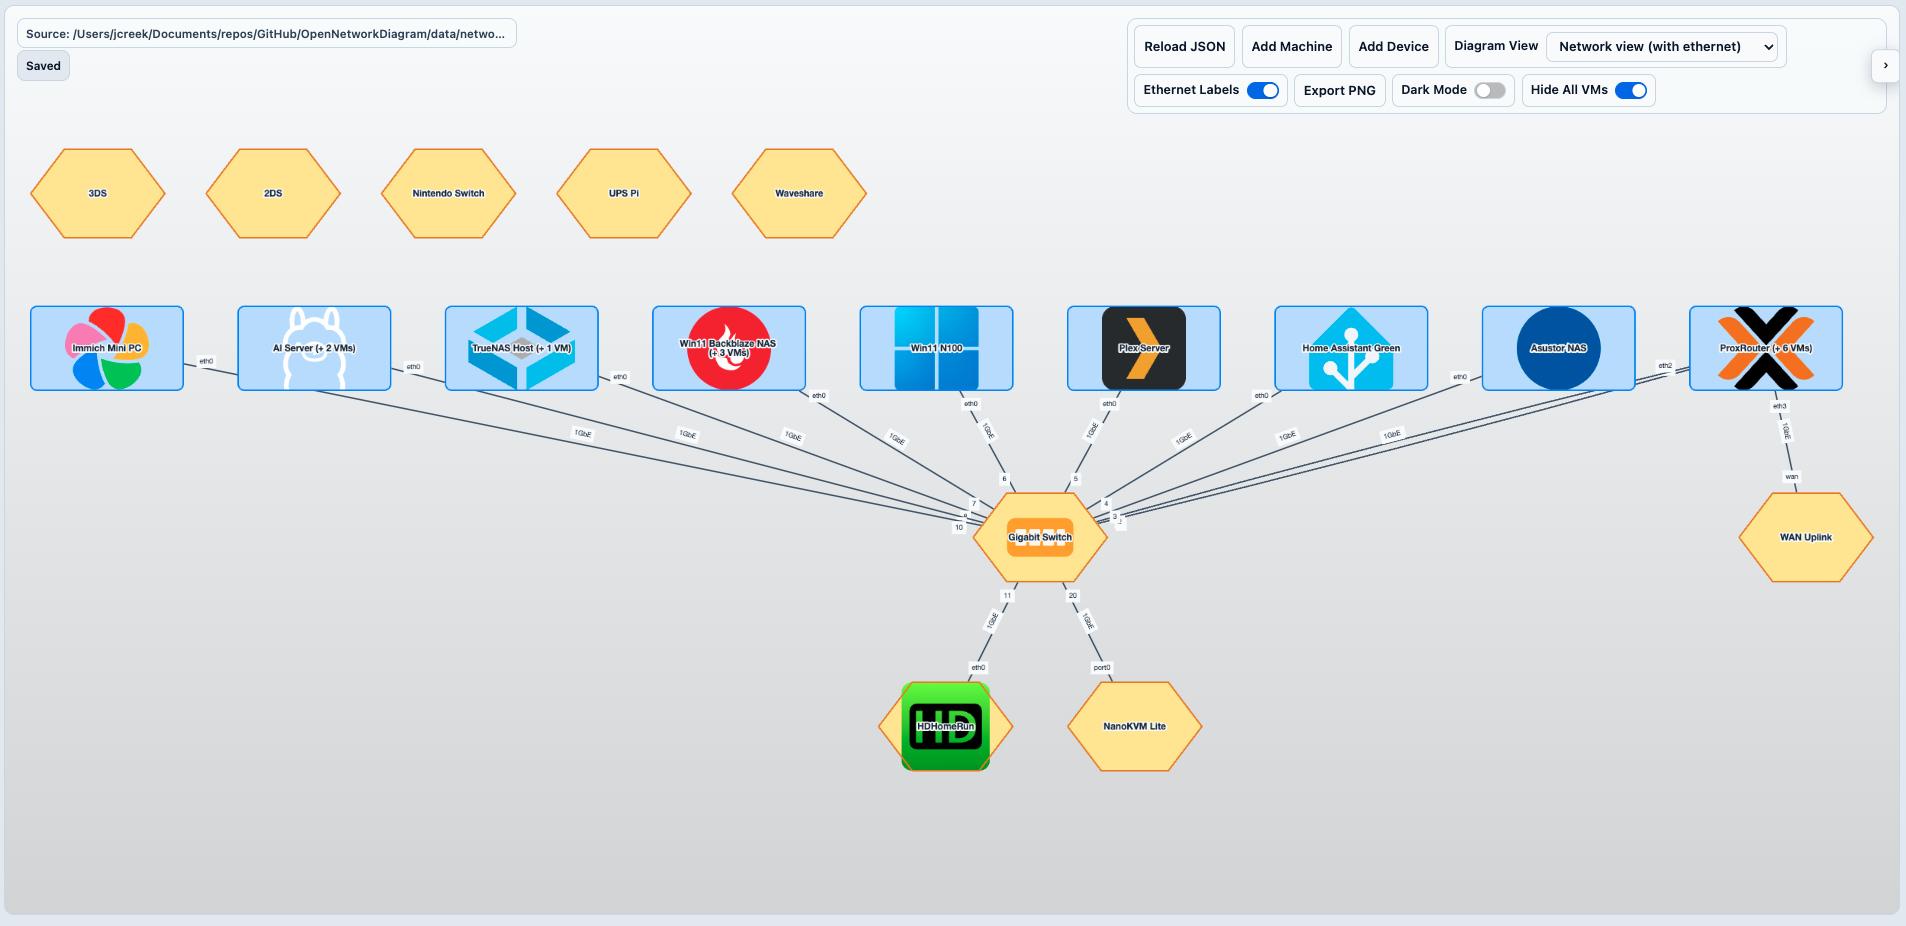Click switch port label 20
1906x926 pixels.
pos(1073,595)
